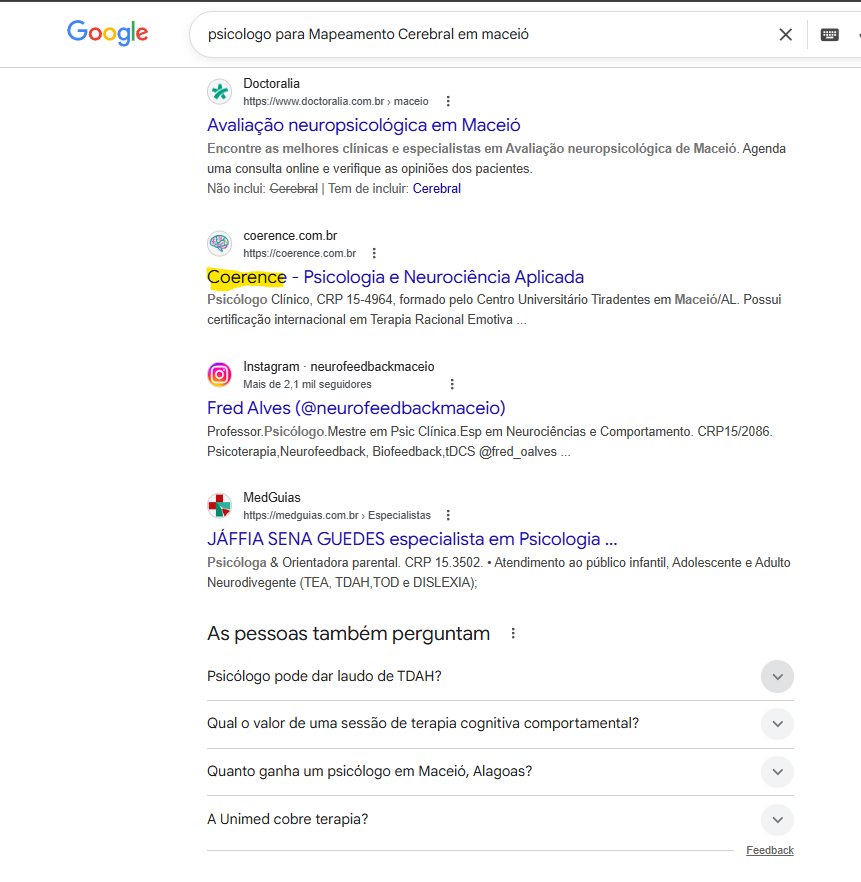Click the Feedback link
The height and width of the screenshot is (882, 861).
769,850
